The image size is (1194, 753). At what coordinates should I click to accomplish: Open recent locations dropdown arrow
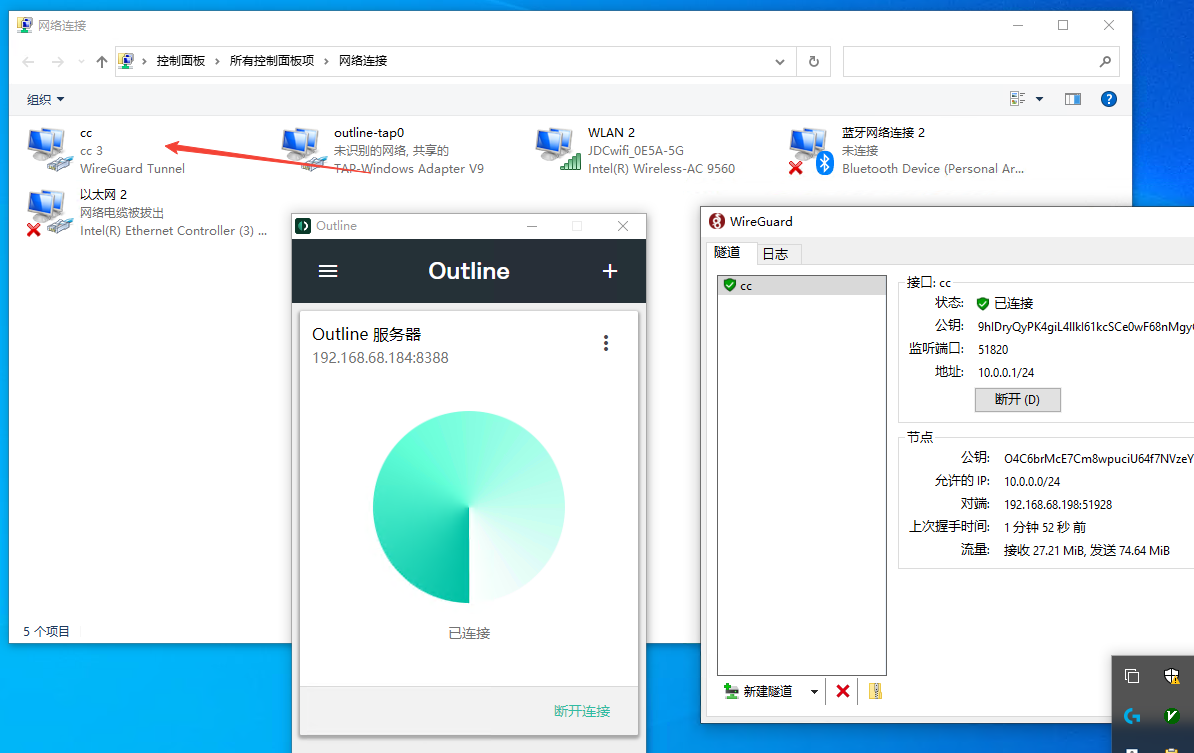[81, 62]
